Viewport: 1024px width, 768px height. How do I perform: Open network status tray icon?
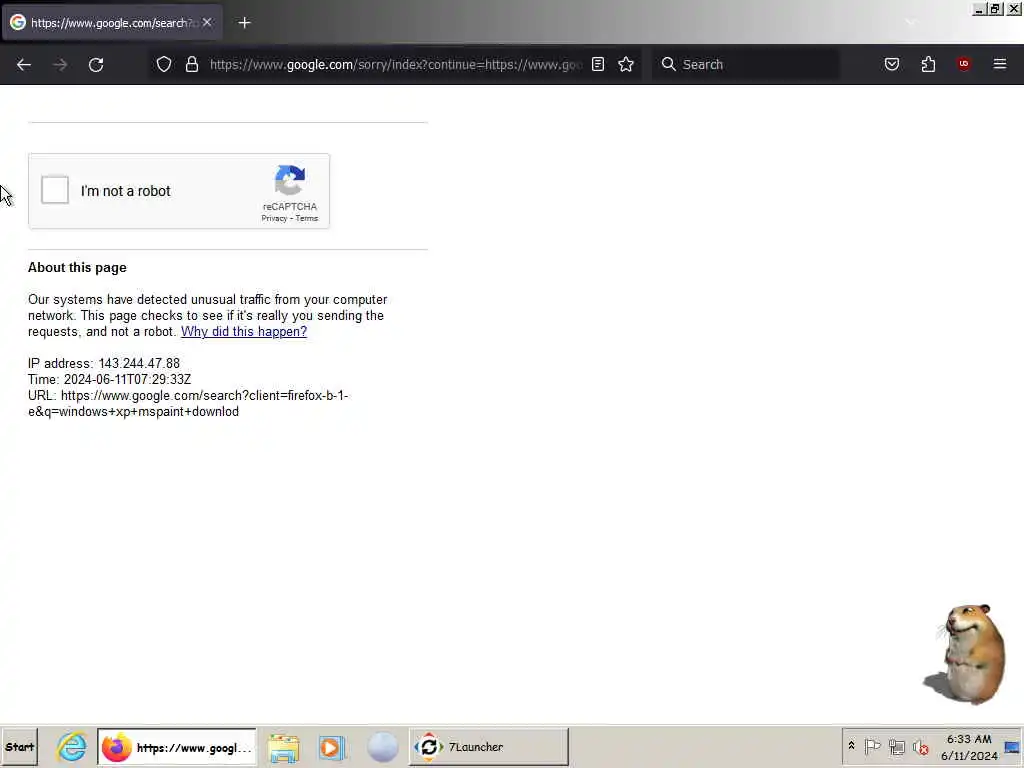click(897, 746)
